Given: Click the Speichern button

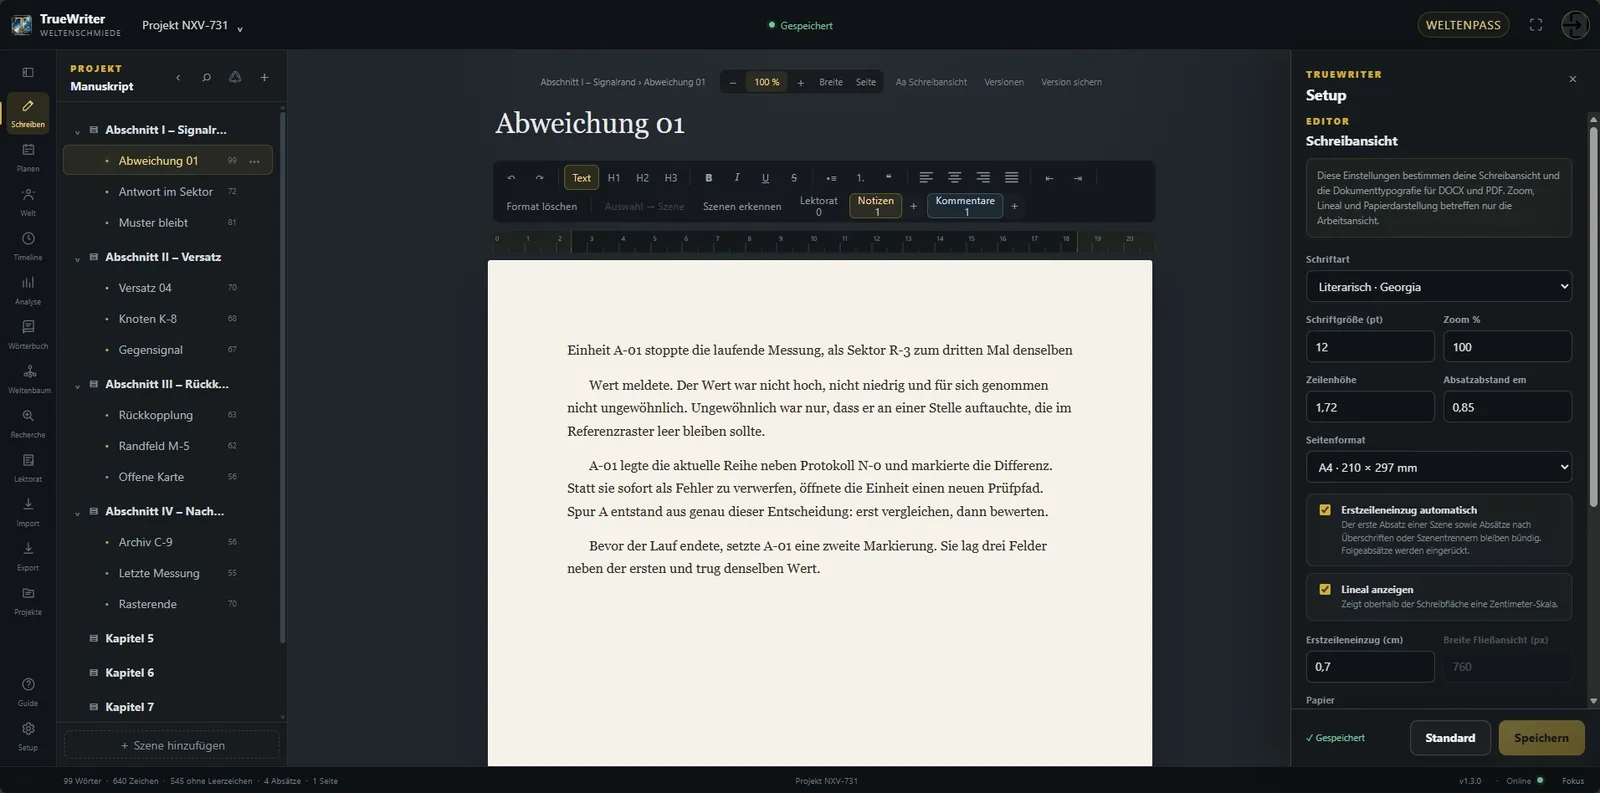Looking at the screenshot, I should click(1541, 738).
